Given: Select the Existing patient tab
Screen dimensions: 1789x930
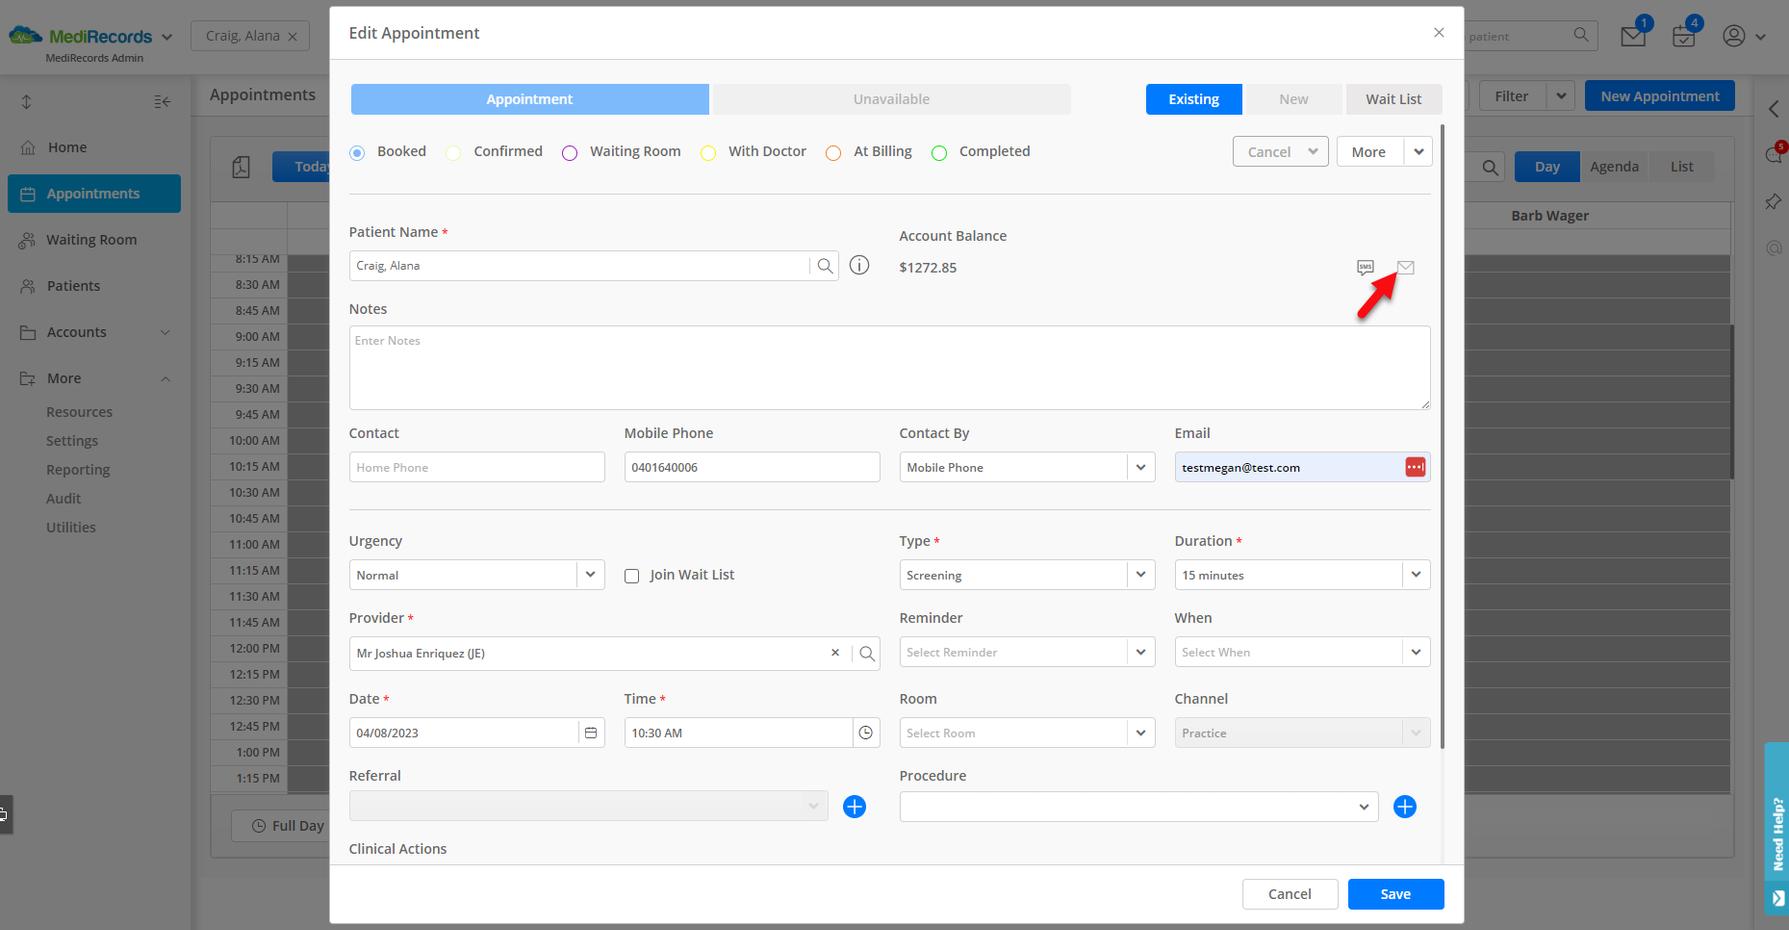Looking at the screenshot, I should tap(1194, 99).
